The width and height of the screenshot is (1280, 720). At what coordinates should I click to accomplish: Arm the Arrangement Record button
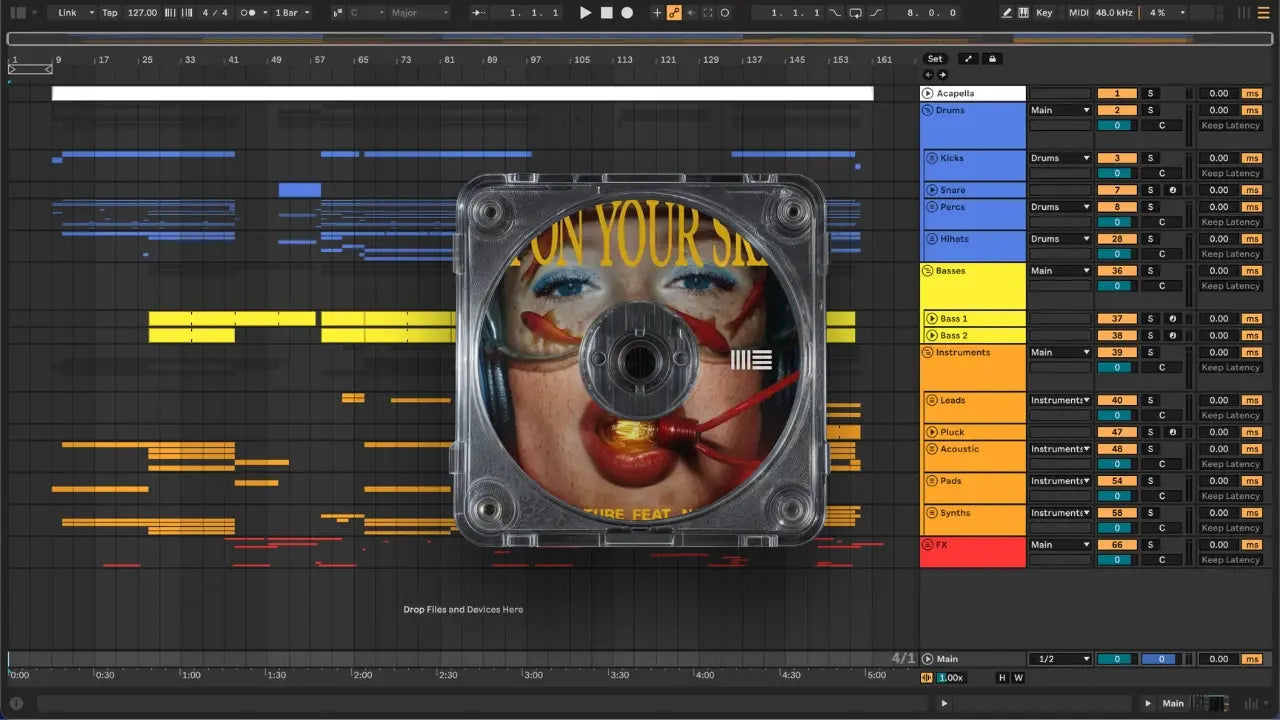[x=627, y=13]
